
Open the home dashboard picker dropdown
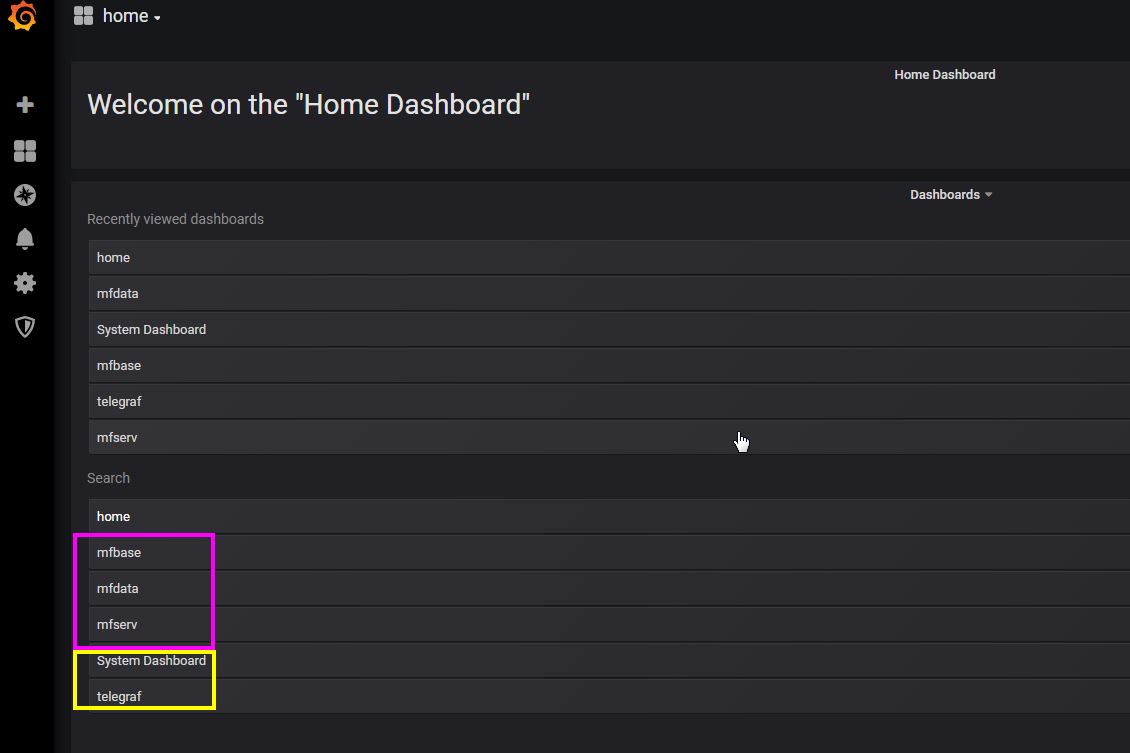(x=131, y=16)
